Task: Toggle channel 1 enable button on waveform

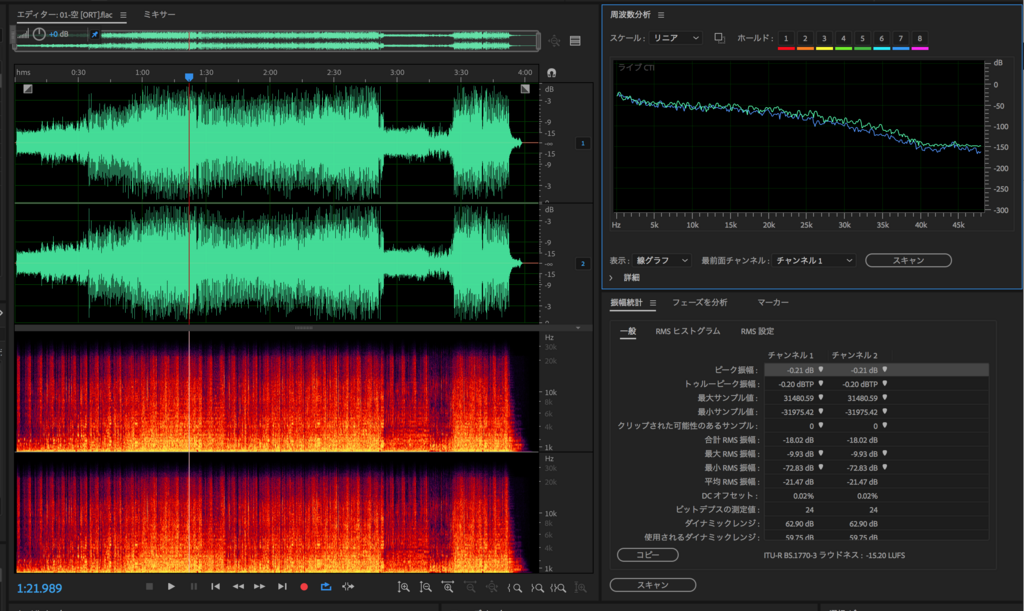Action: [x=583, y=143]
